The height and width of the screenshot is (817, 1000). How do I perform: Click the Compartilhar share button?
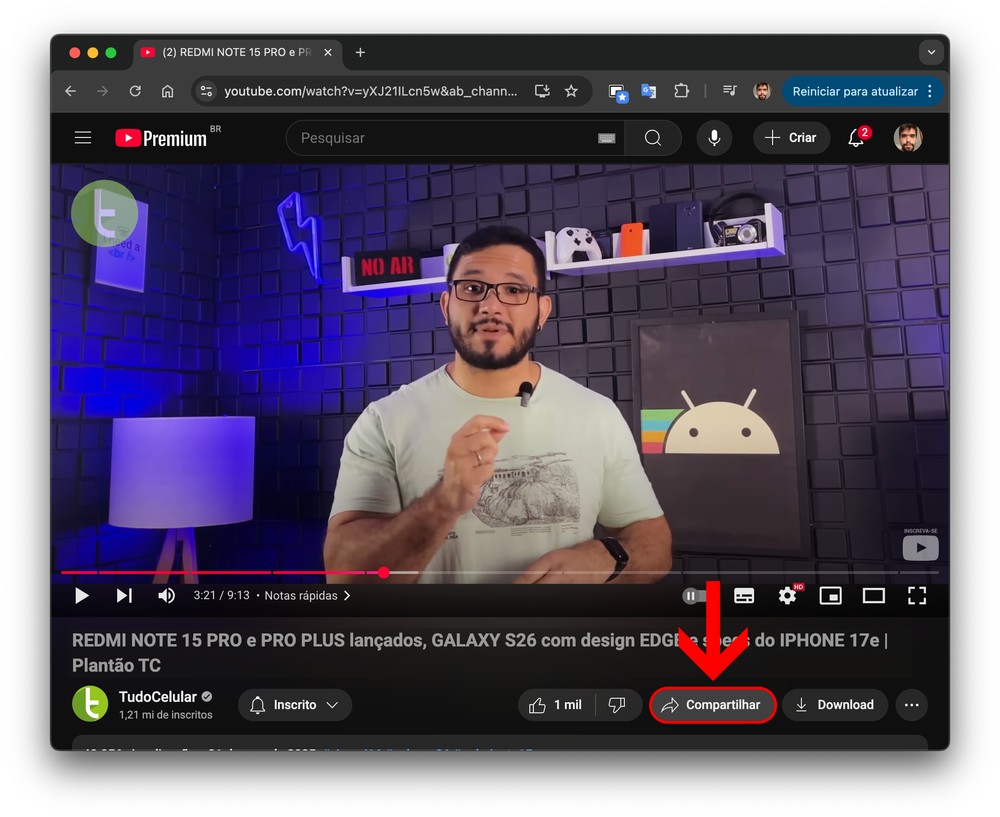point(712,705)
